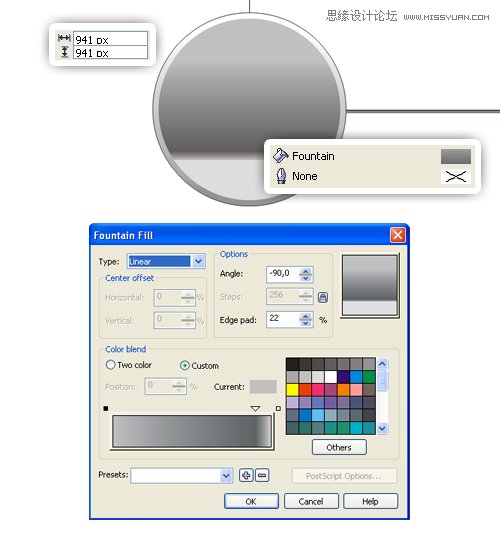The image size is (500, 541).
Task: Pick the yellow swatch in the palette
Action: tap(292, 390)
